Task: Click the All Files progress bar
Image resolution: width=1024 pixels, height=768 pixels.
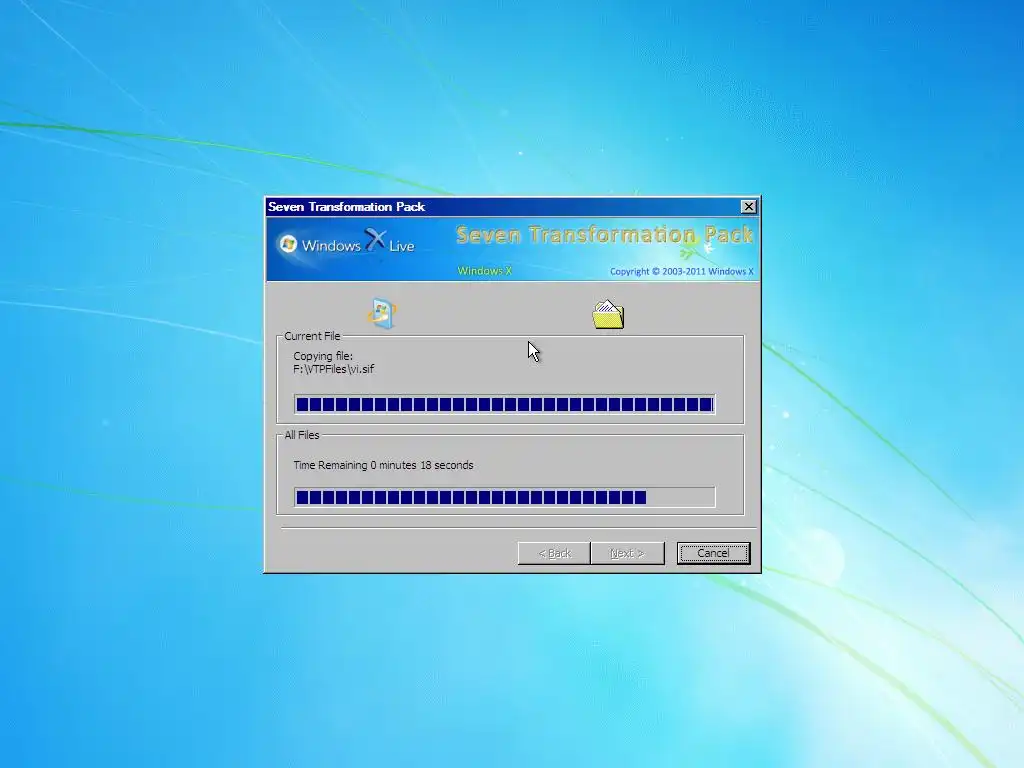Action: click(x=505, y=498)
